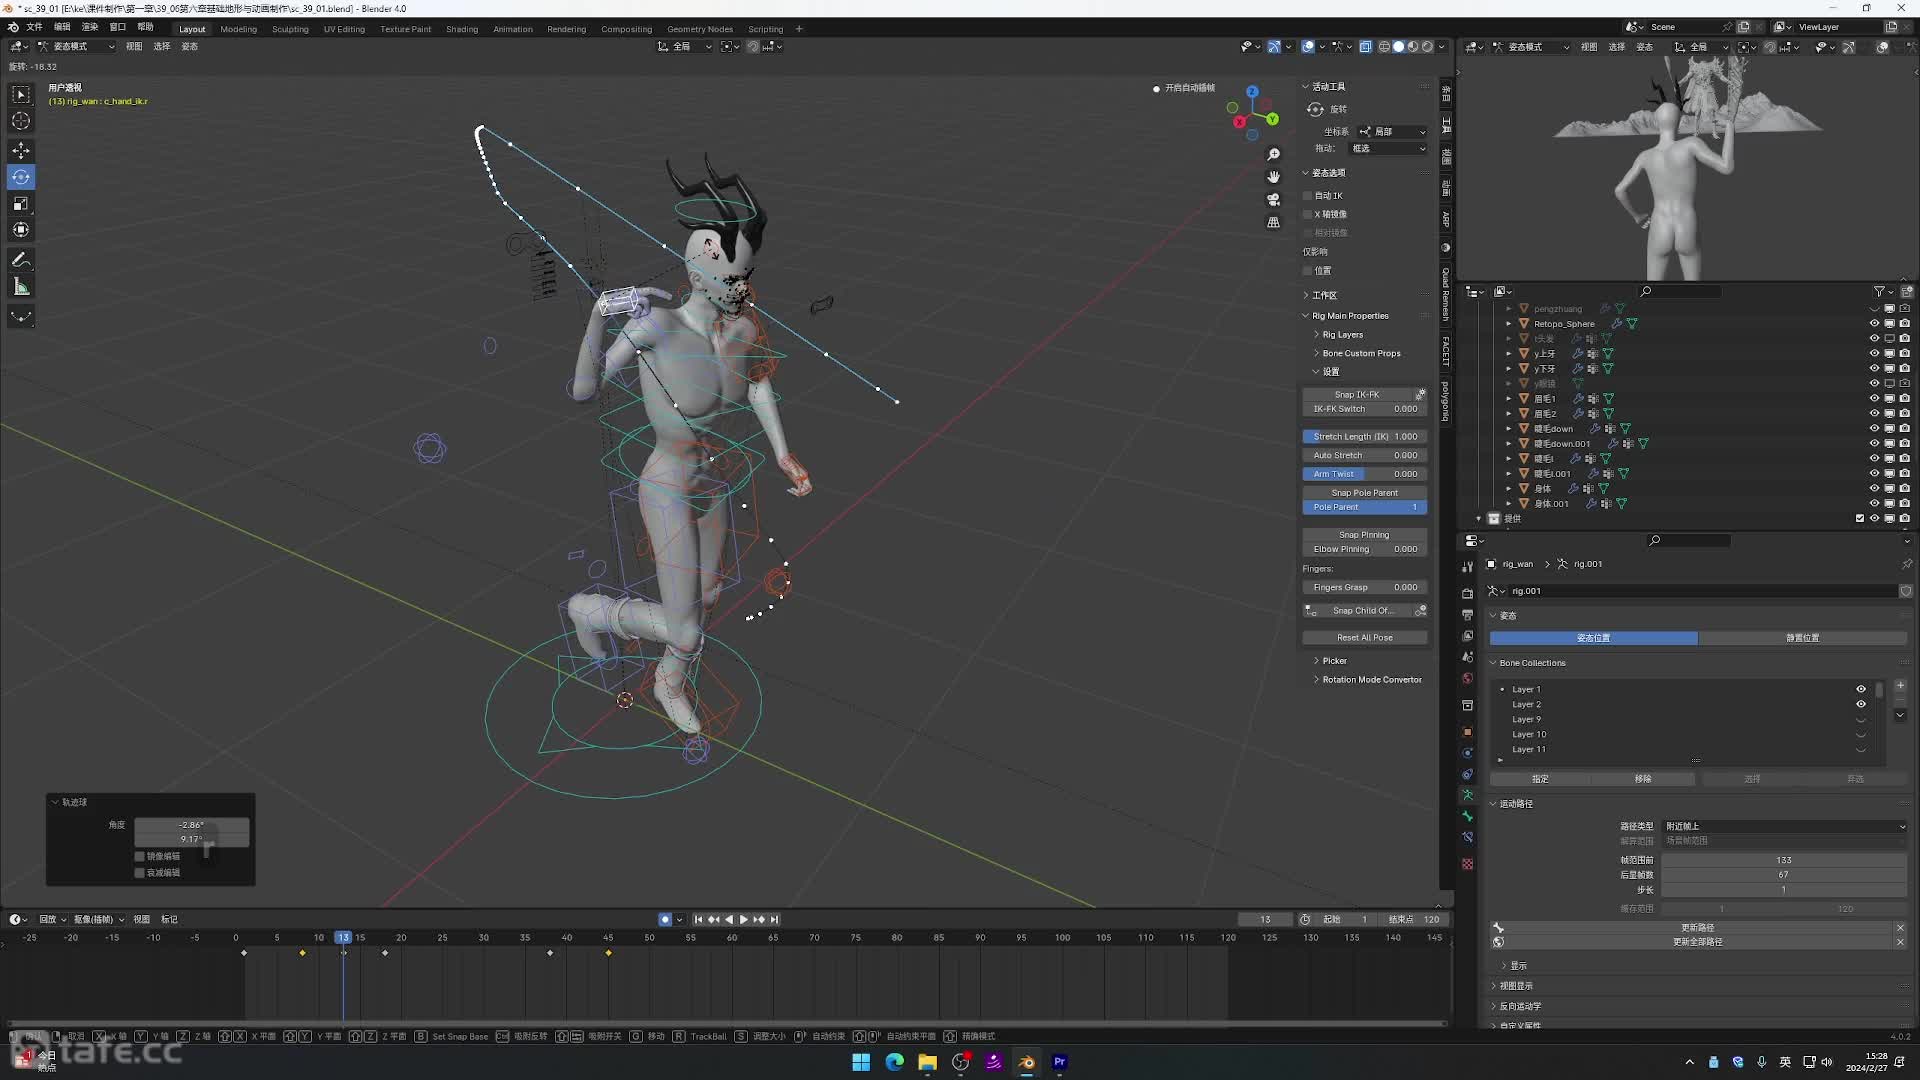The image size is (1920, 1080).
Task: Expand the 视图显示 panel
Action: [1515, 986]
